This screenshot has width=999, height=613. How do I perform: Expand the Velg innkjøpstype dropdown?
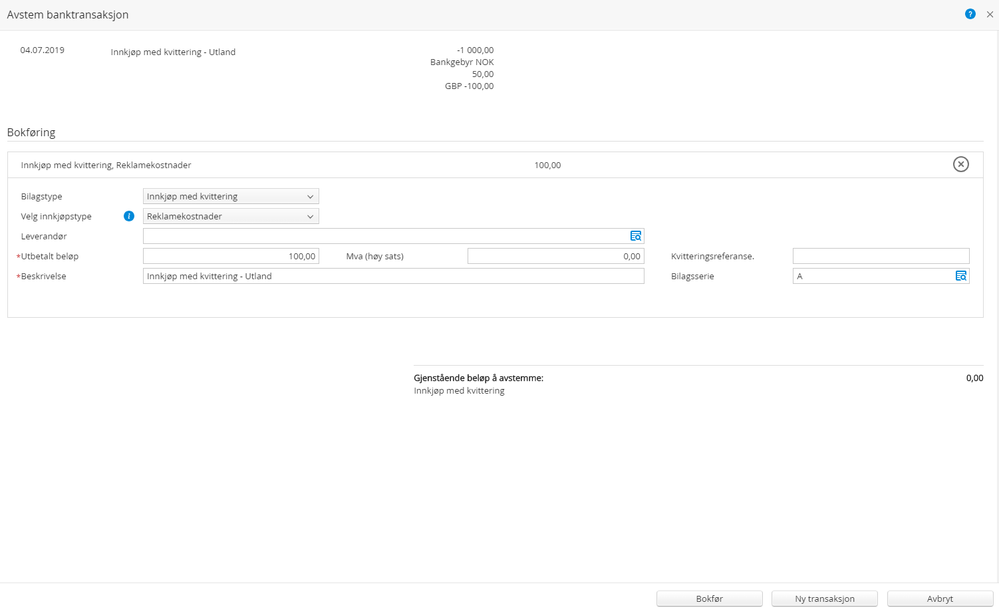tap(231, 216)
